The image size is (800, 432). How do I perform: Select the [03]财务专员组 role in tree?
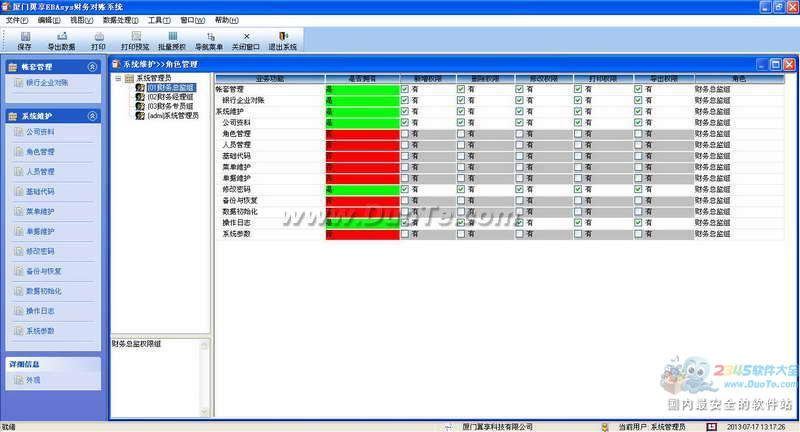170,106
